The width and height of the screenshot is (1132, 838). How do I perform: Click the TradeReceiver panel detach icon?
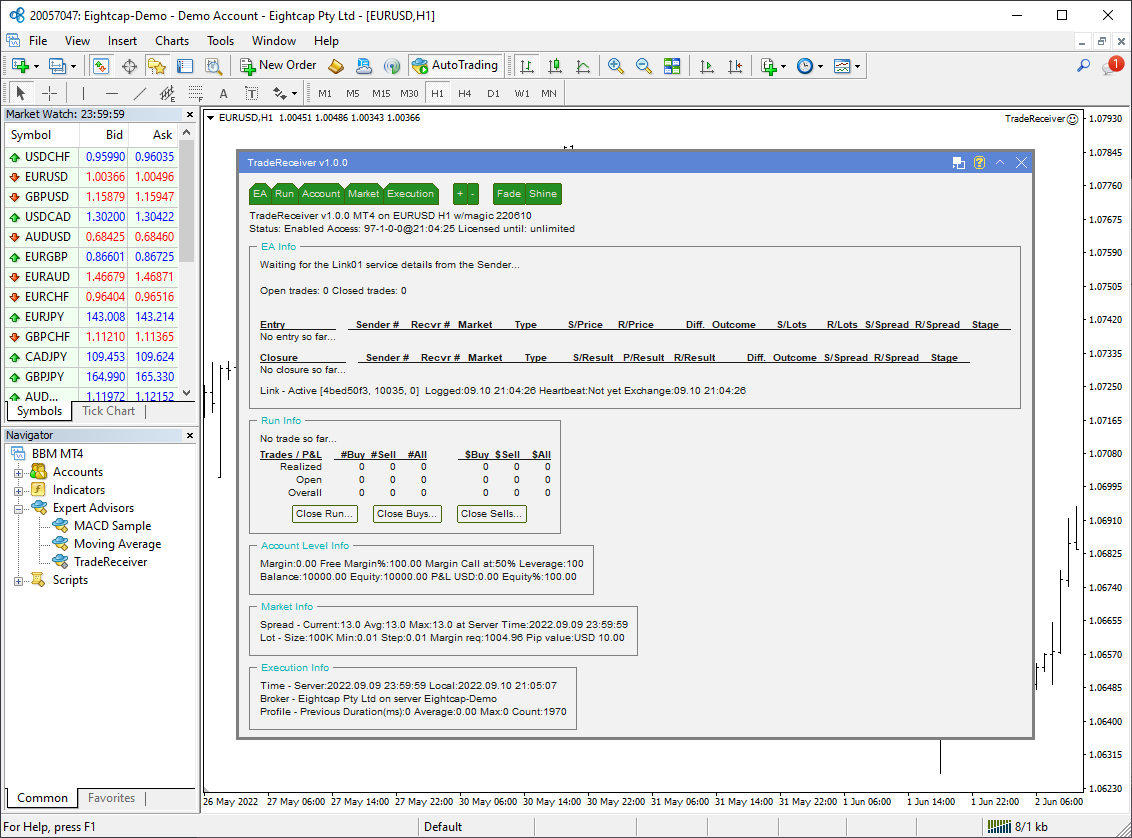point(959,163)
